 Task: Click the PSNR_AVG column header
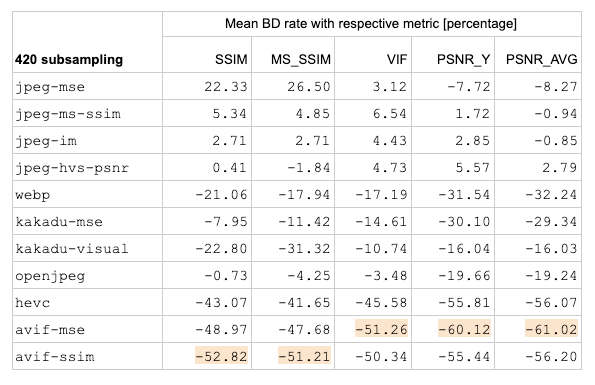[x=541, y=59]
